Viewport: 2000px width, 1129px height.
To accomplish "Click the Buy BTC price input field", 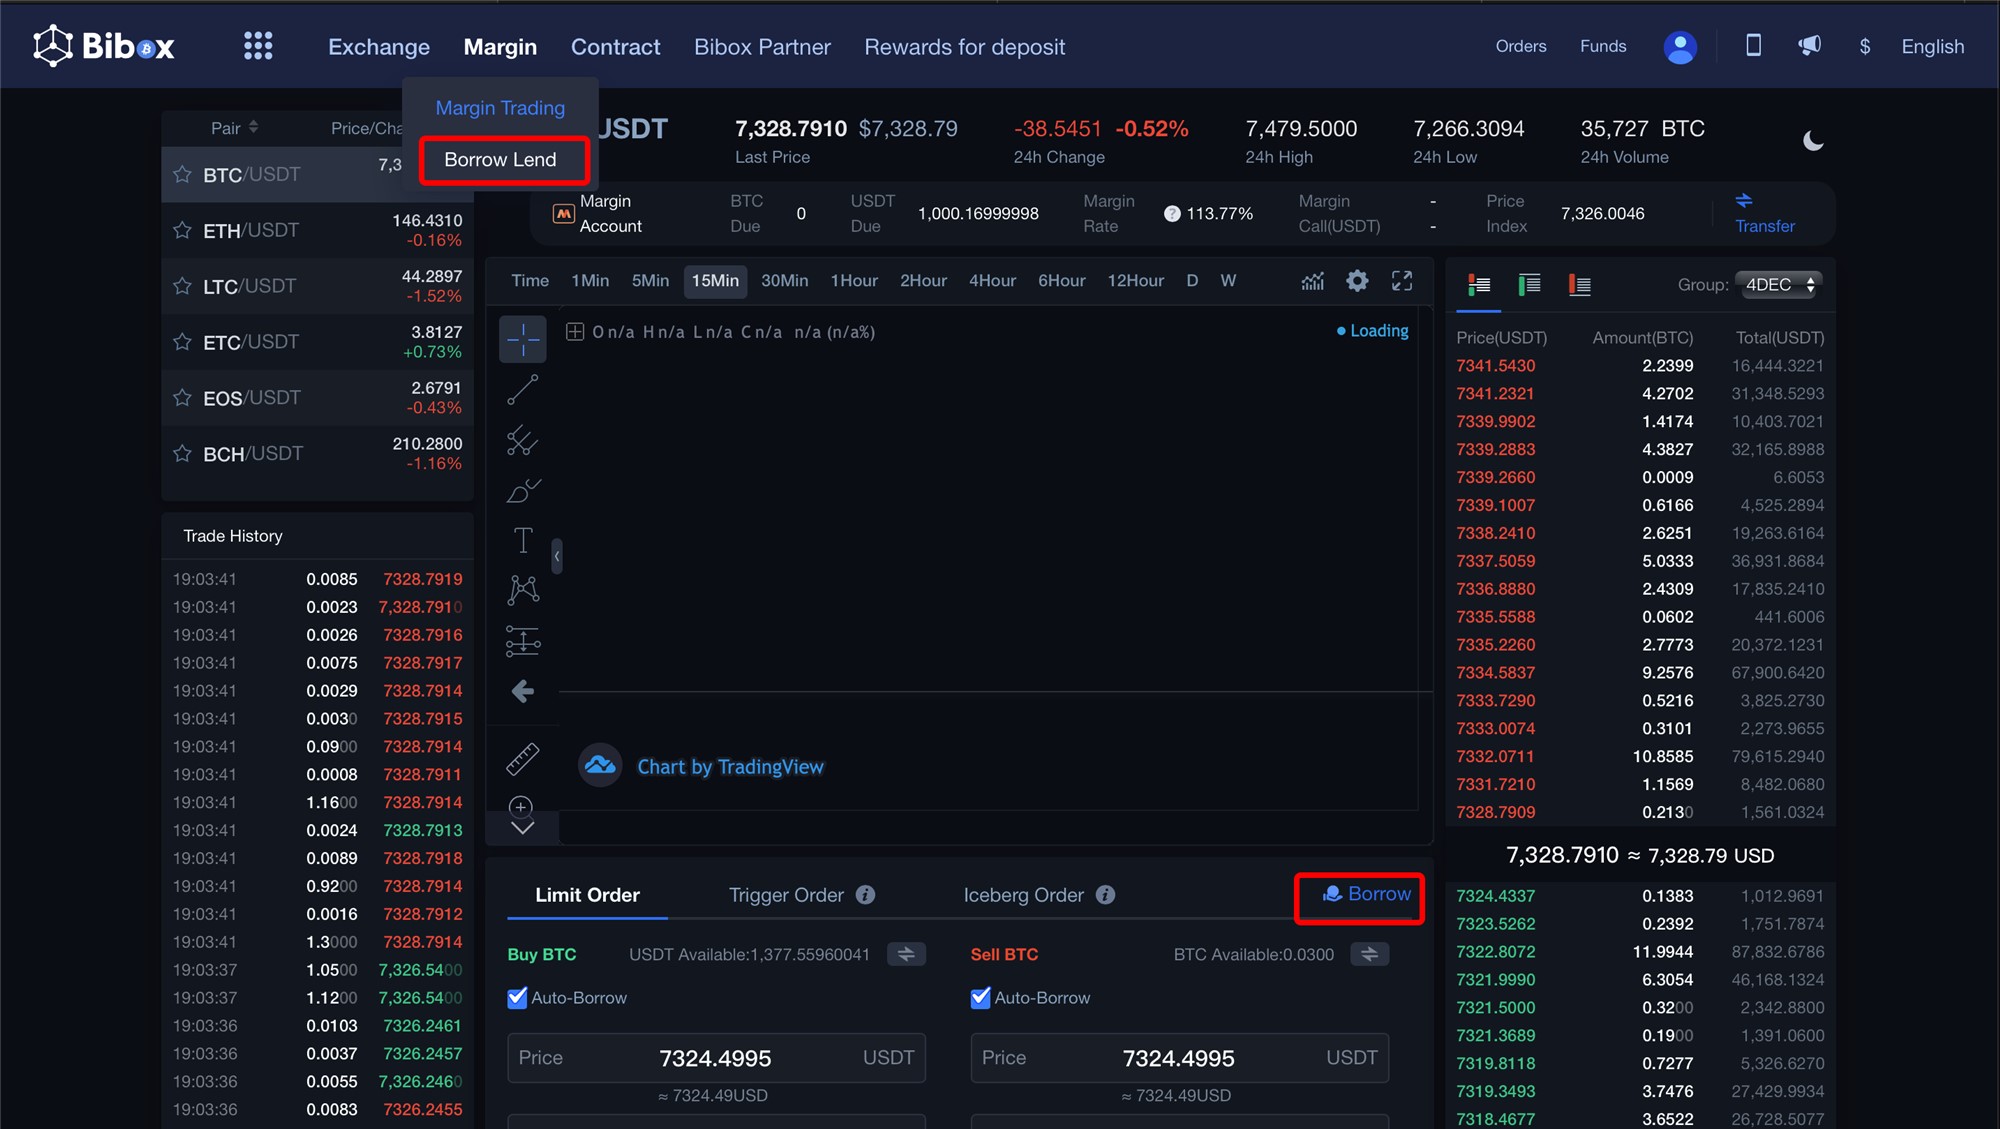I will pos(715,1058).
